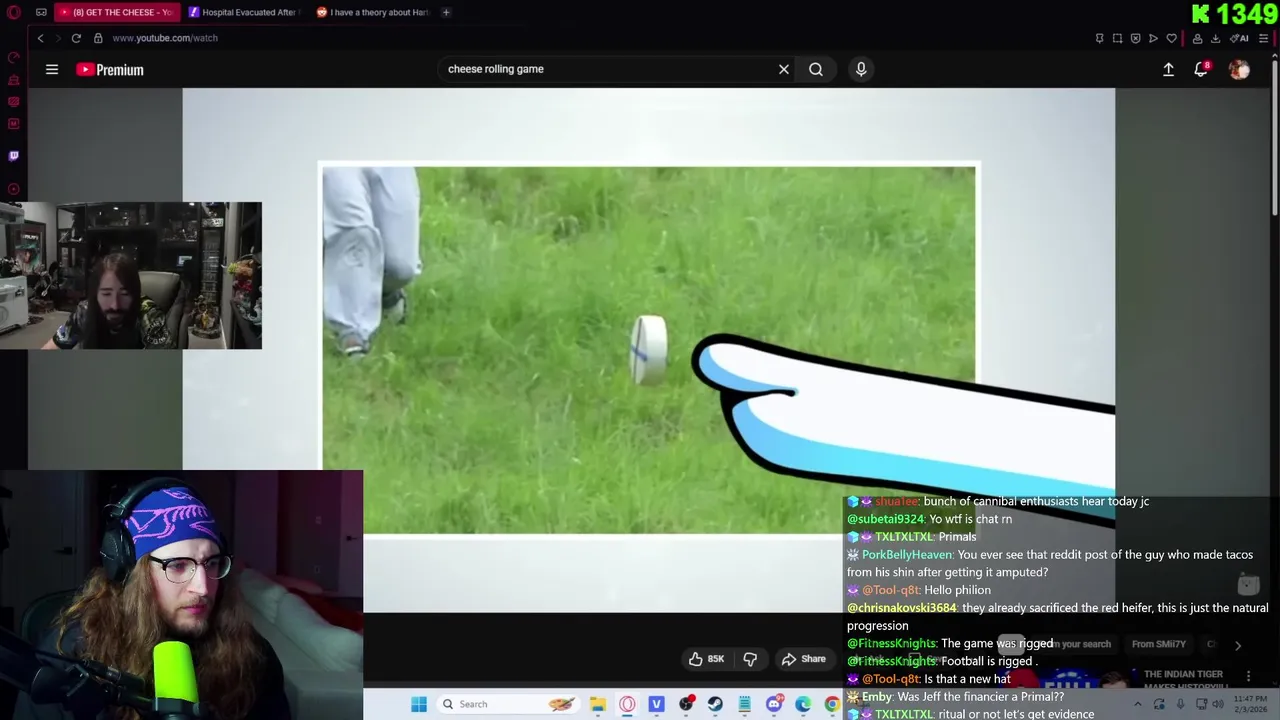This screenshot has width=1280, height=720.
Task: Open File Explorer from taskbar
Action: pyautogui.click(x=598, y=704)
